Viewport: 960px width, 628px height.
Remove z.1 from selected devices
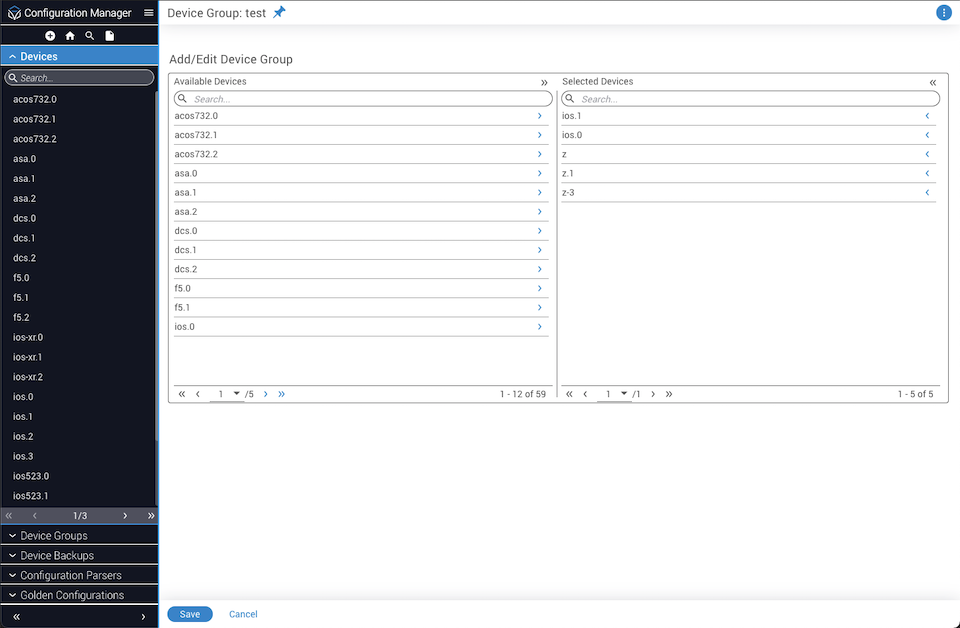pos(927,173)
